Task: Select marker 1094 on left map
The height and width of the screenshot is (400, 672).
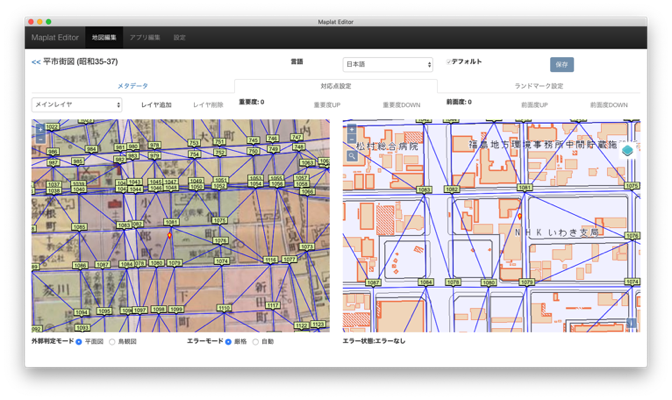Action: click(x=81, y=312)
